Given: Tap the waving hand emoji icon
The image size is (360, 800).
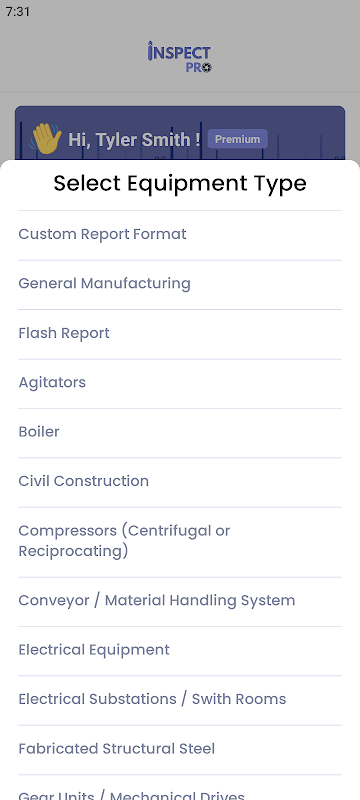Looking at the screenshot, I should [45, 138].
